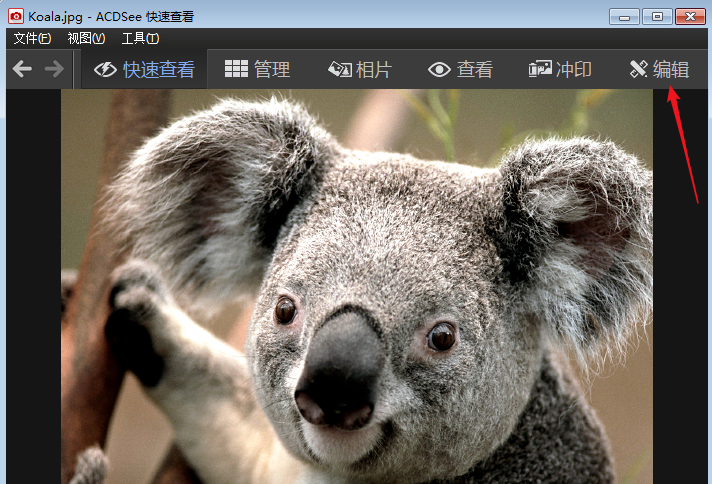Click the photo stack icon for 相片
The width and height of the screenshot is (712, 484).
click(340, 70)
